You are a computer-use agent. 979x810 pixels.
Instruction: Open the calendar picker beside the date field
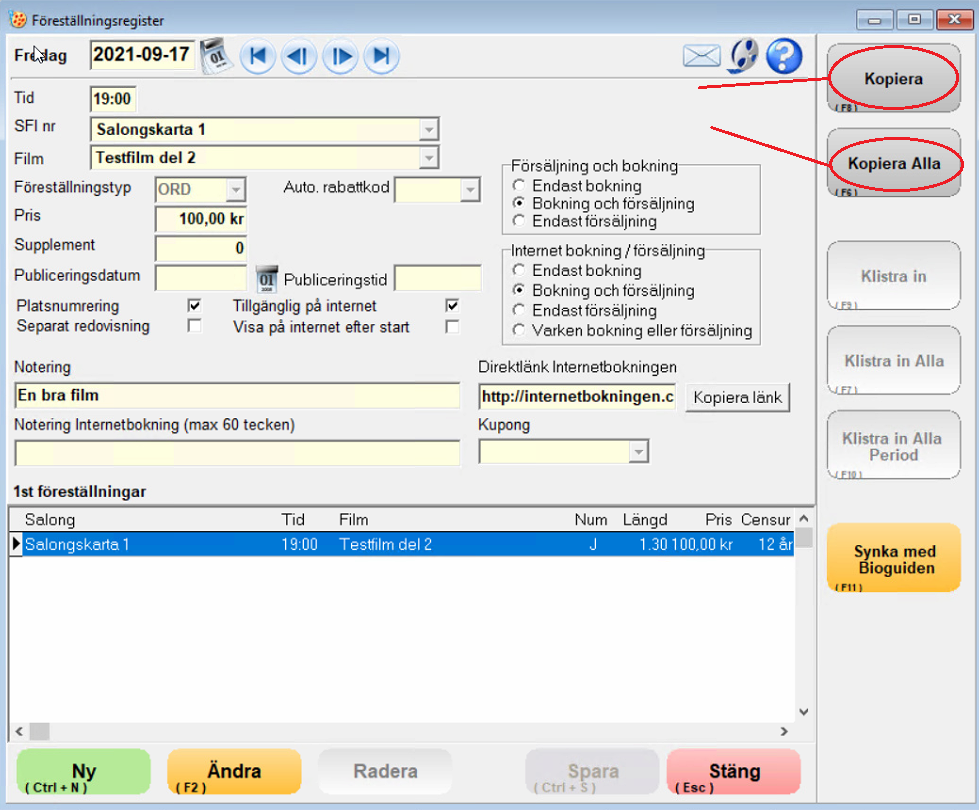pos(214,55)
